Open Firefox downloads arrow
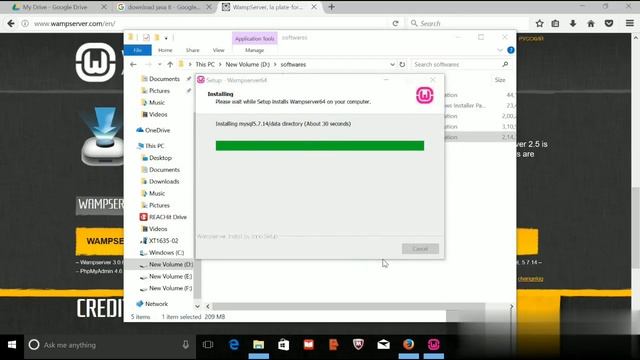This screenshot has width=640, height=360. 573,24
